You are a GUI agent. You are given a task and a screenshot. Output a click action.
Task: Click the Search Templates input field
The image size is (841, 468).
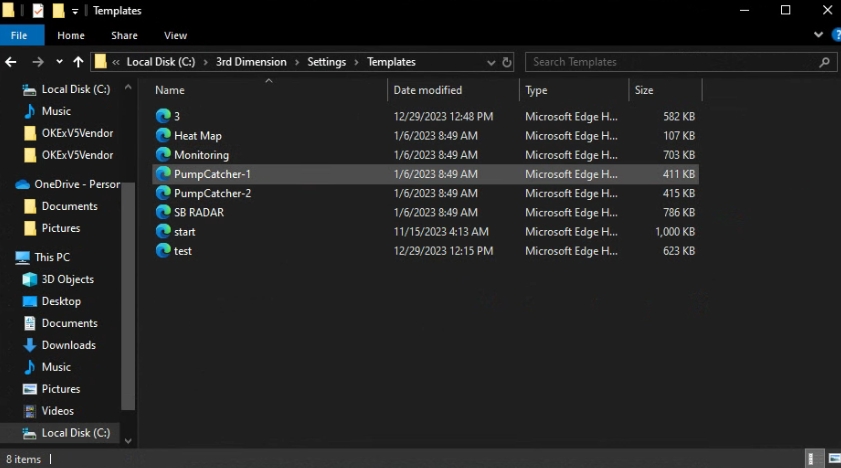pos(670,62)
